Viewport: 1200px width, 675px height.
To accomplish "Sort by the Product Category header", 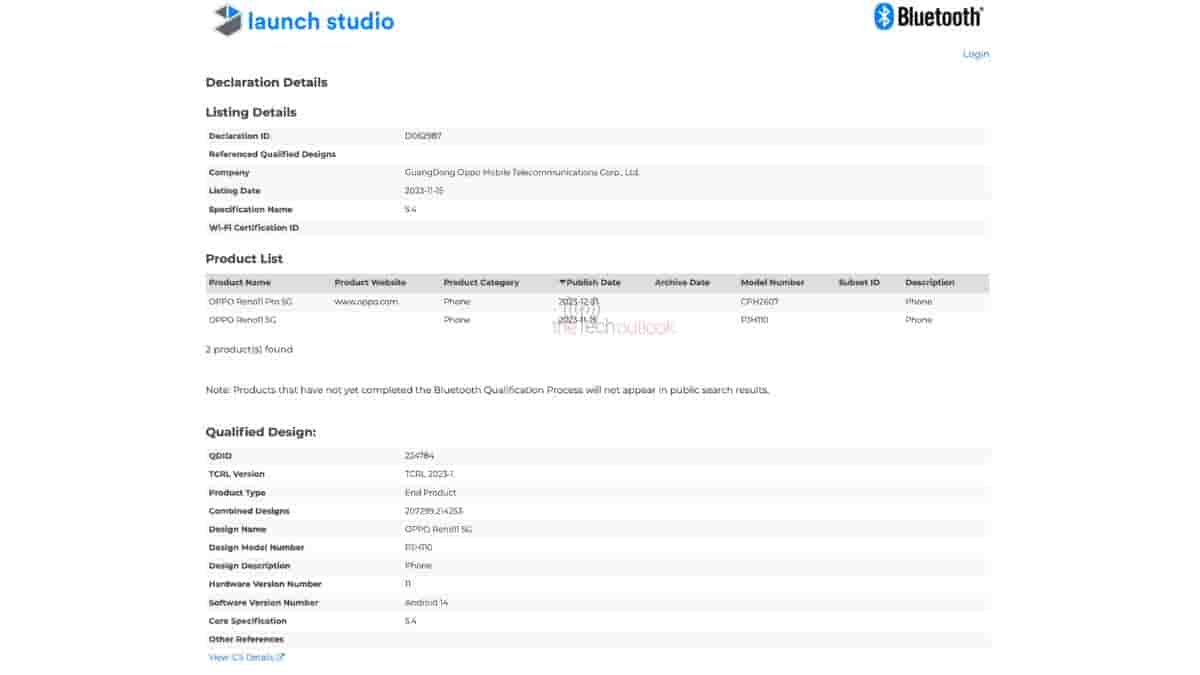I will coord(481,283).
